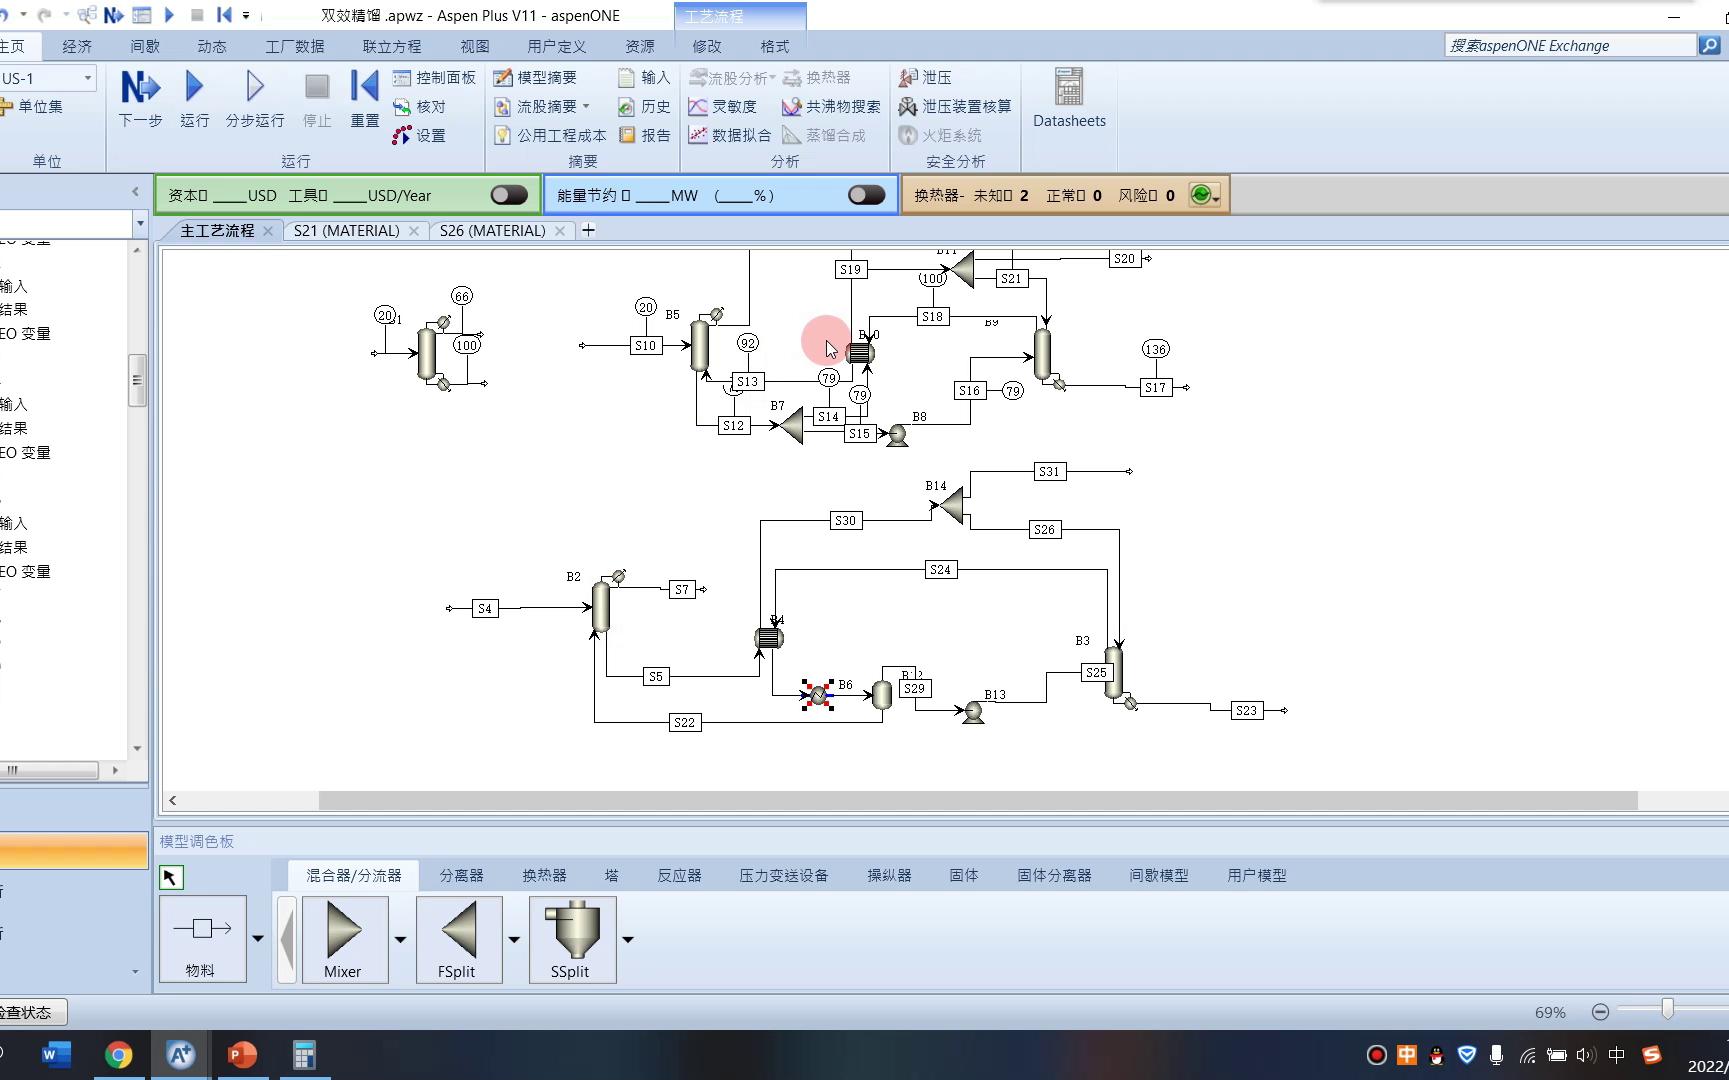
Task: Open PRD Rating (泄压装置核算)
Action: 955,106
